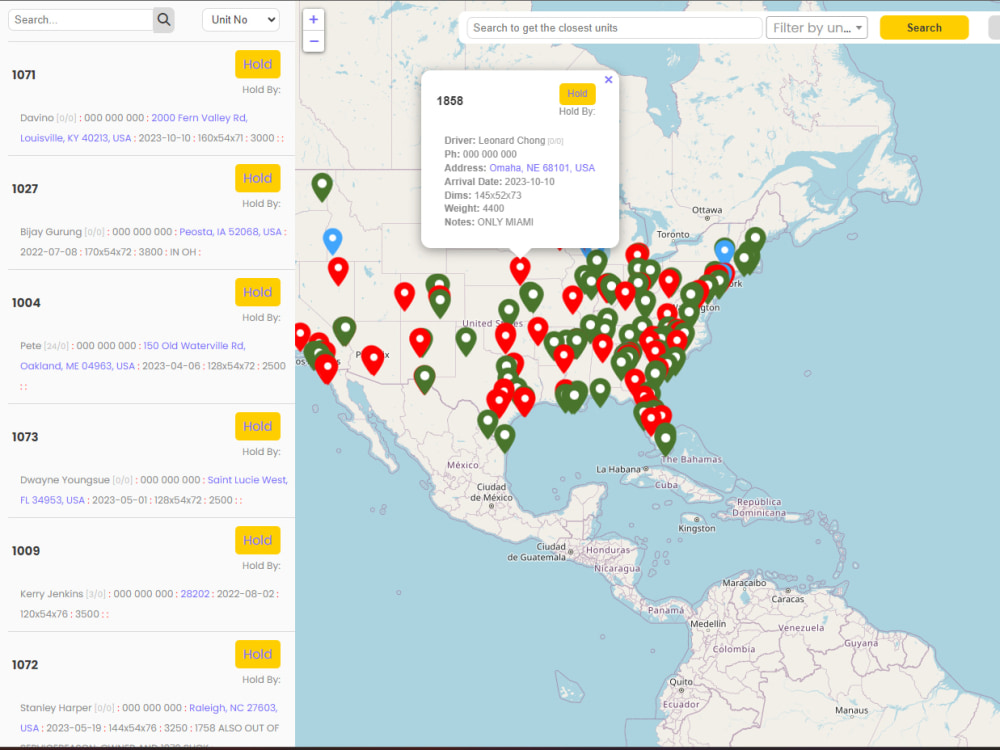Hold unit 1027

258,178
